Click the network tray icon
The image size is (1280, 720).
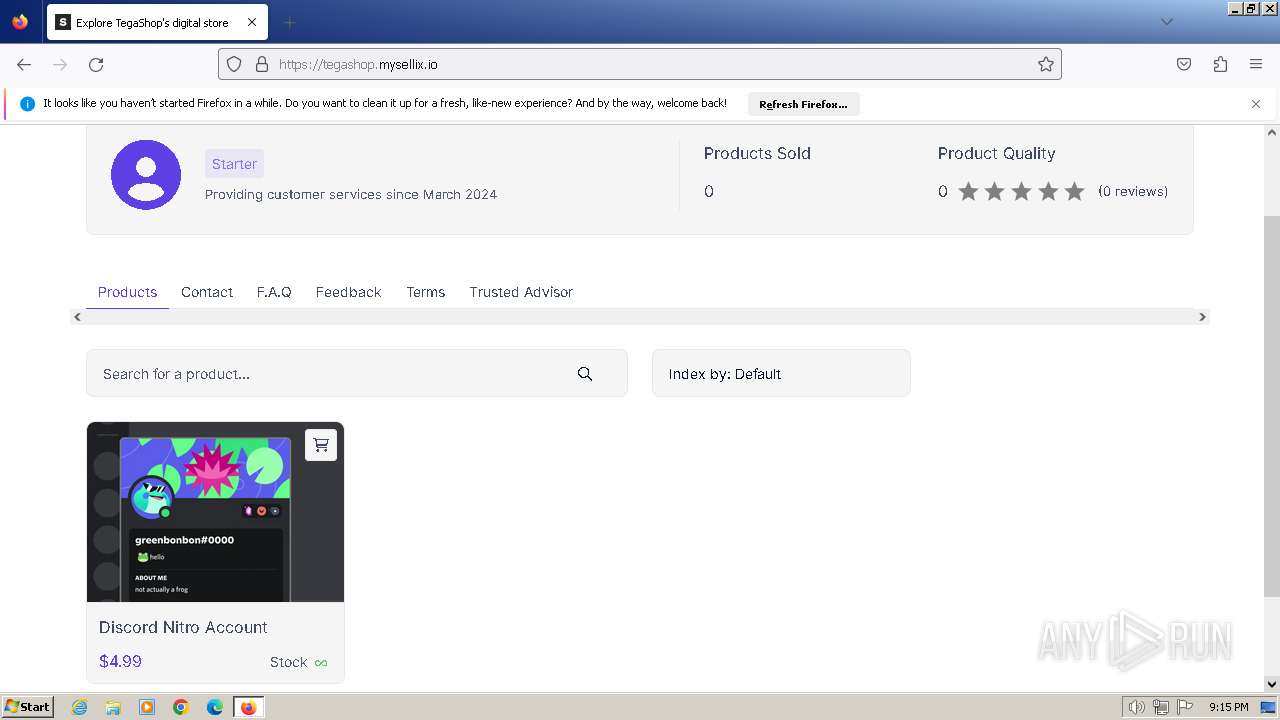point(1160,707)
